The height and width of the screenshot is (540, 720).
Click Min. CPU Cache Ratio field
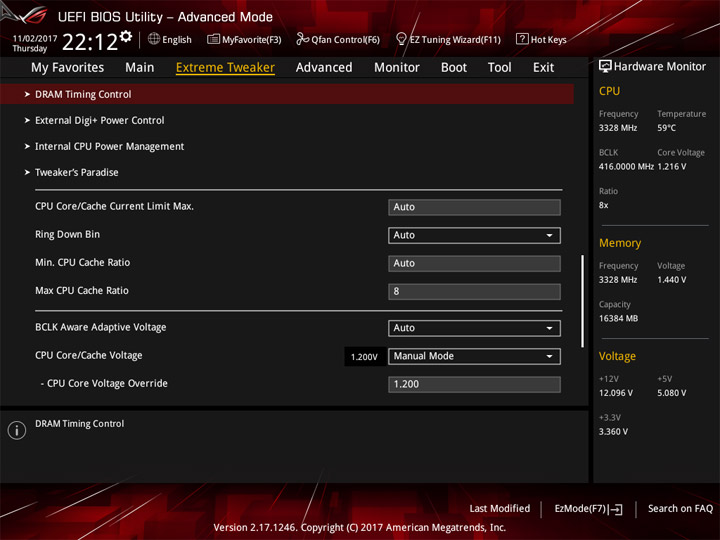pyautogui.click(x=474, y=264)
